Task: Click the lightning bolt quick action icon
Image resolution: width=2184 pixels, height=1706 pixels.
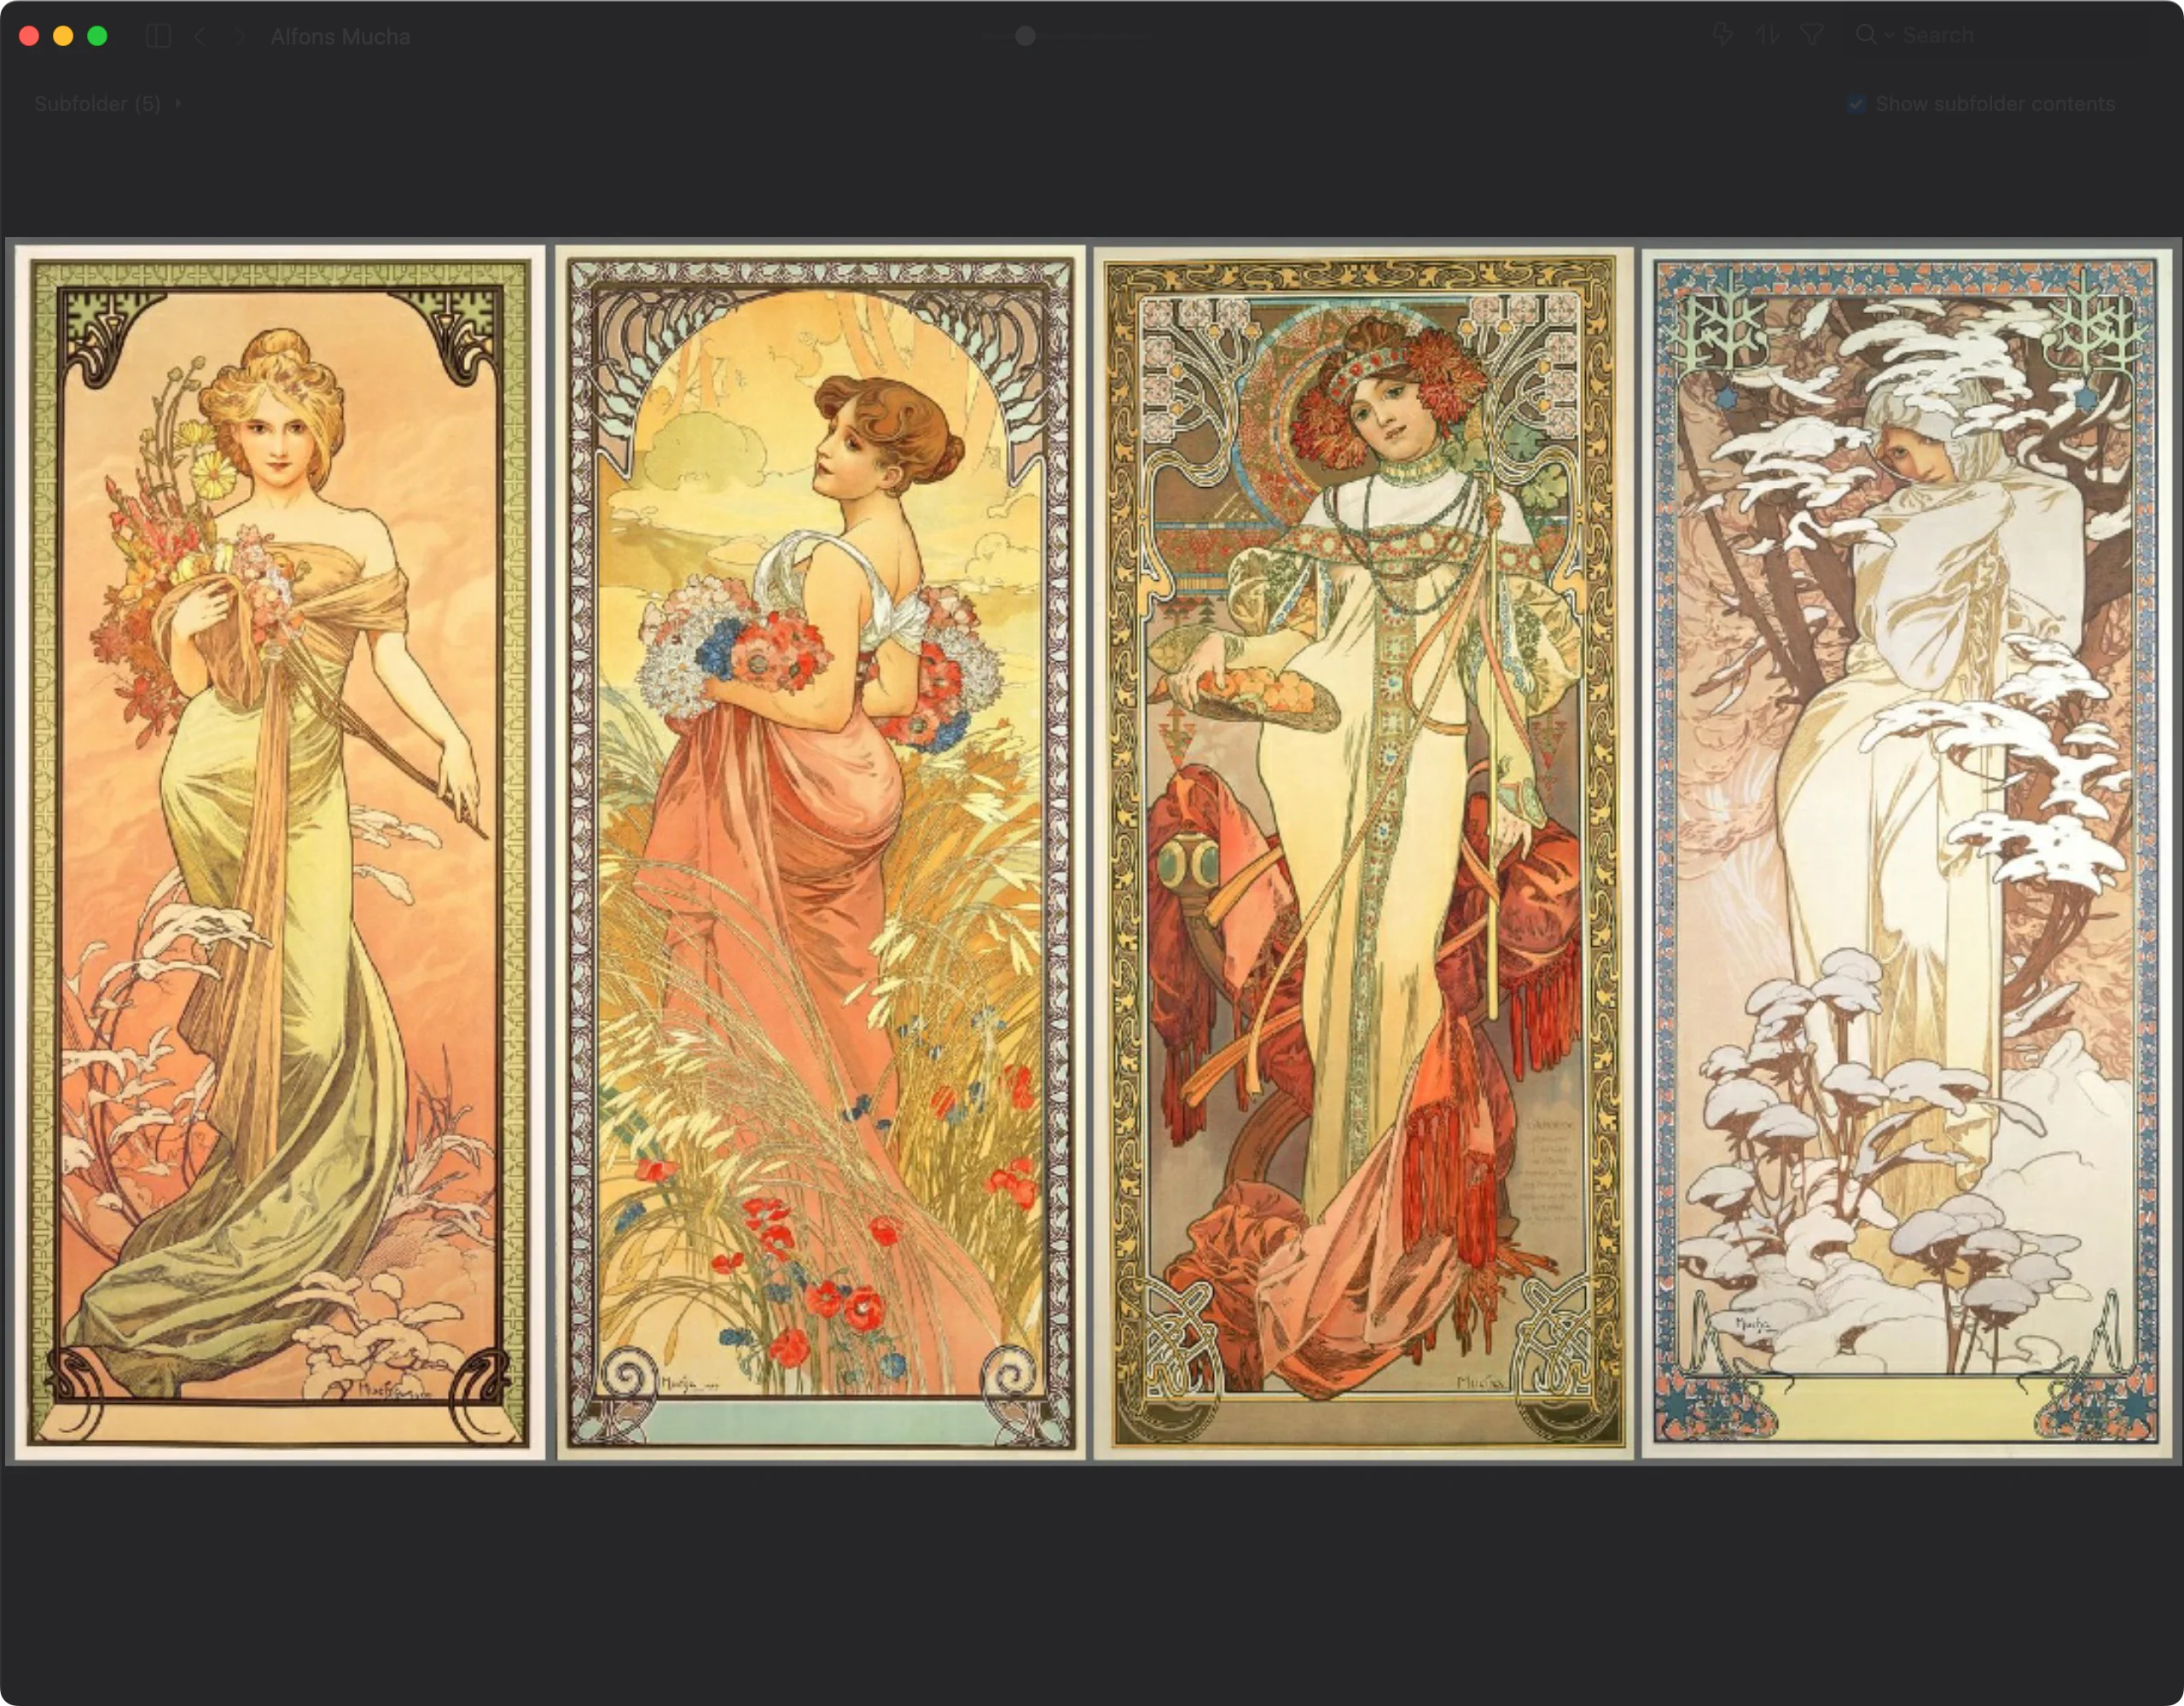Action: pos(1722,35)
